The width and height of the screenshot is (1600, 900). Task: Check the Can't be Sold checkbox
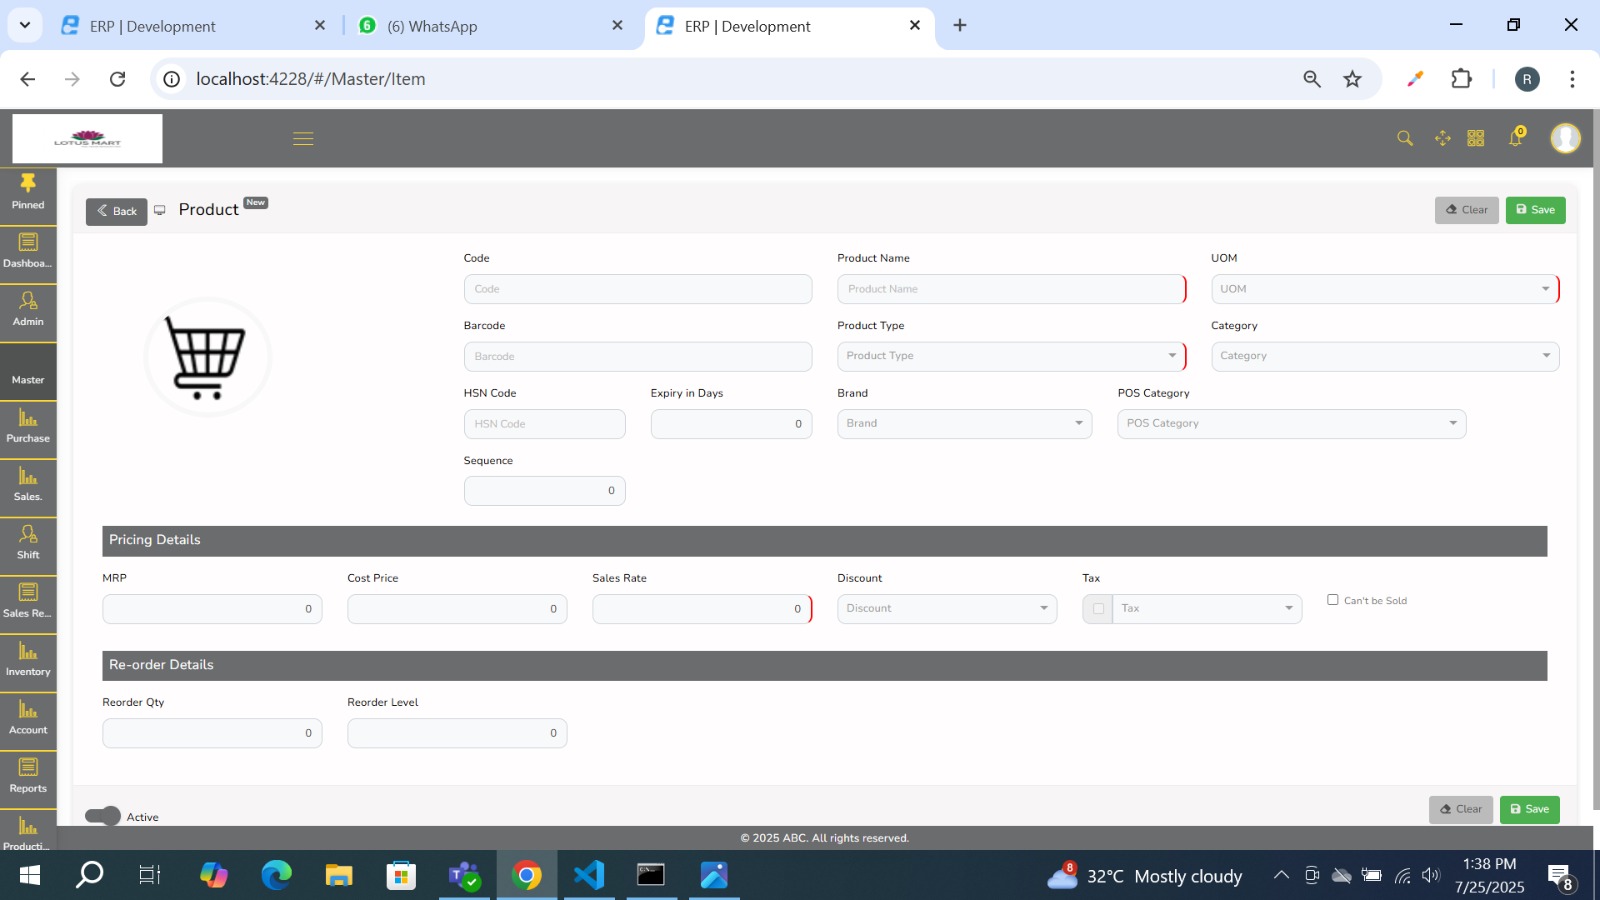pyautogui.click(x=1332, y=600)
